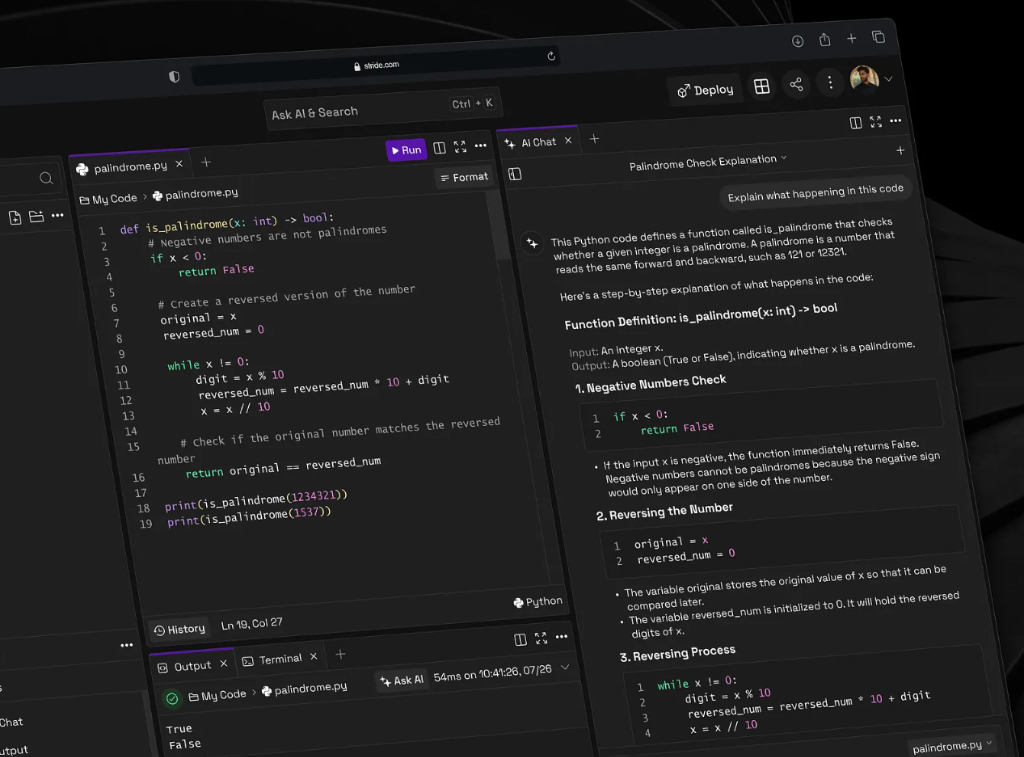Click the stride.com address bar

[x=376, y=65]
